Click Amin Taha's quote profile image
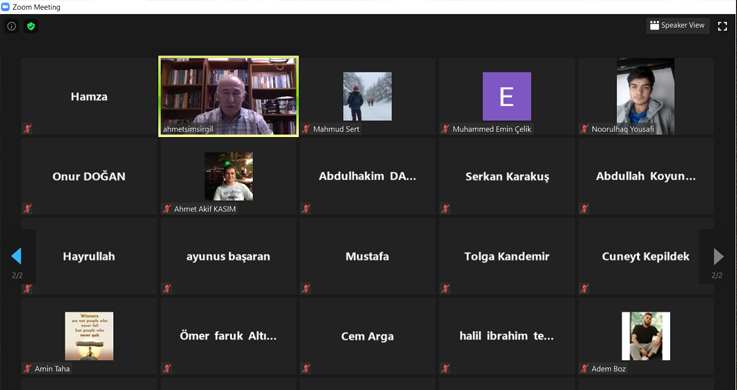737x390 pixels. pyautogui.click(x=89, y=336)
